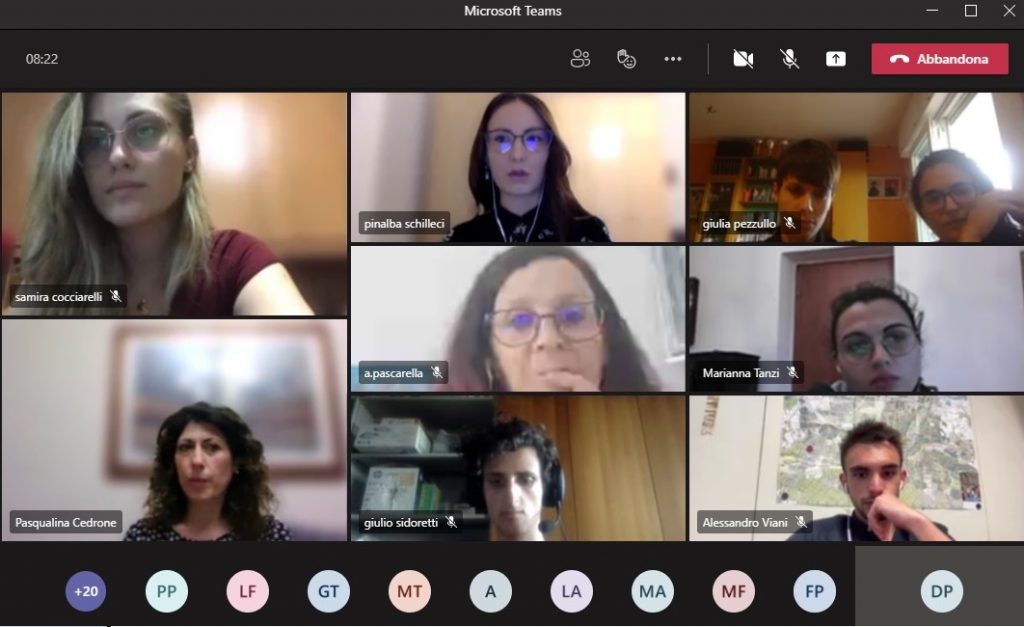Maximize the Teams window
Screen dimensions: 1024x627
click(971, 11)
